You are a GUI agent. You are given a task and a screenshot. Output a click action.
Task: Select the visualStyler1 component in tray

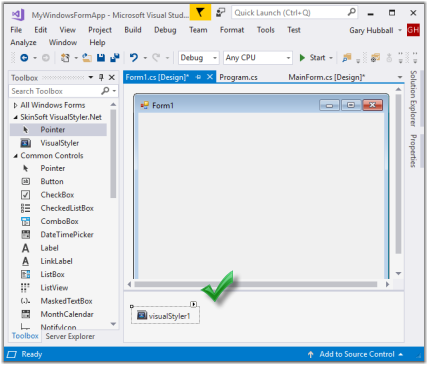[x=165, y=316]
